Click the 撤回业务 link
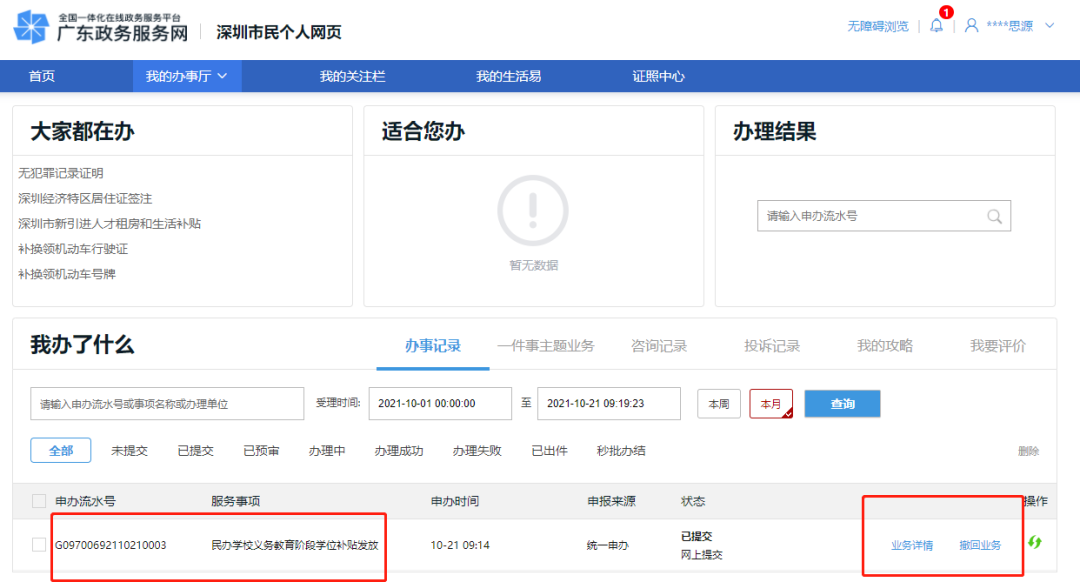 [980, 545]
